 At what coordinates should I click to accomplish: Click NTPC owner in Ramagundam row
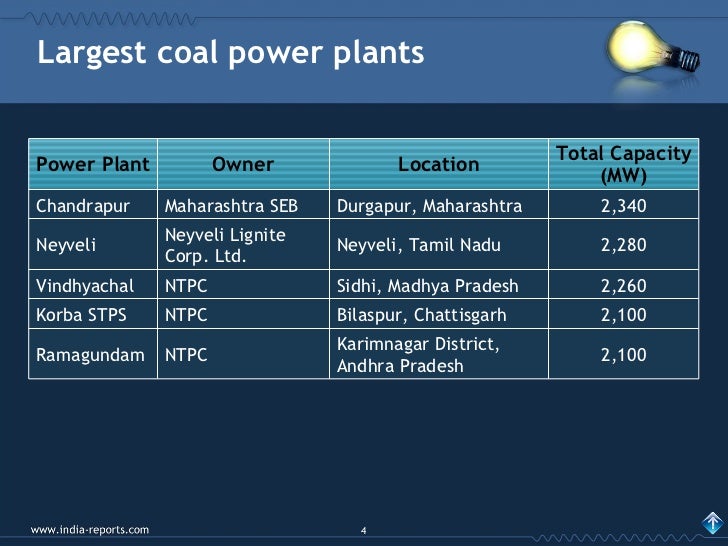click(x=243, y=354)
